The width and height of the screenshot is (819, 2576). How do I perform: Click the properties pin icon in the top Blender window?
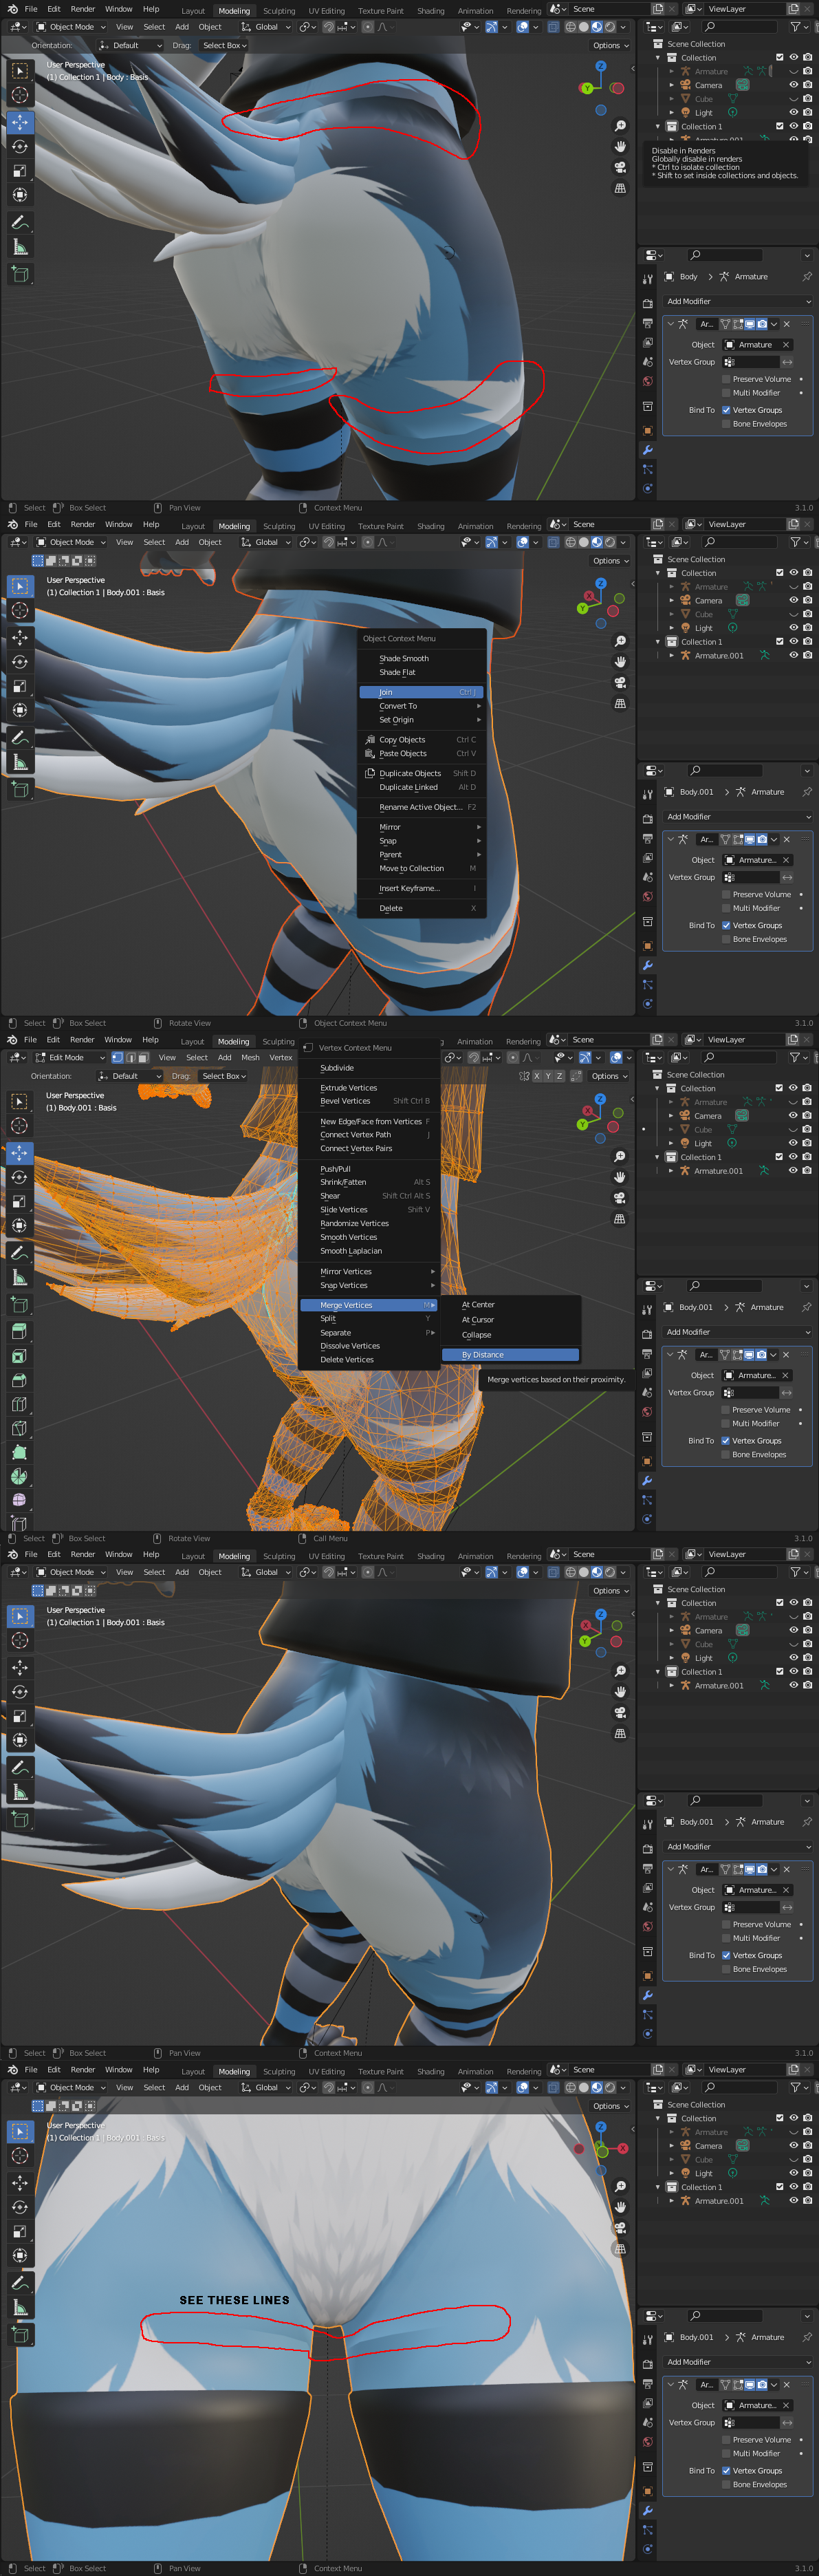click(x=807, y=277)
